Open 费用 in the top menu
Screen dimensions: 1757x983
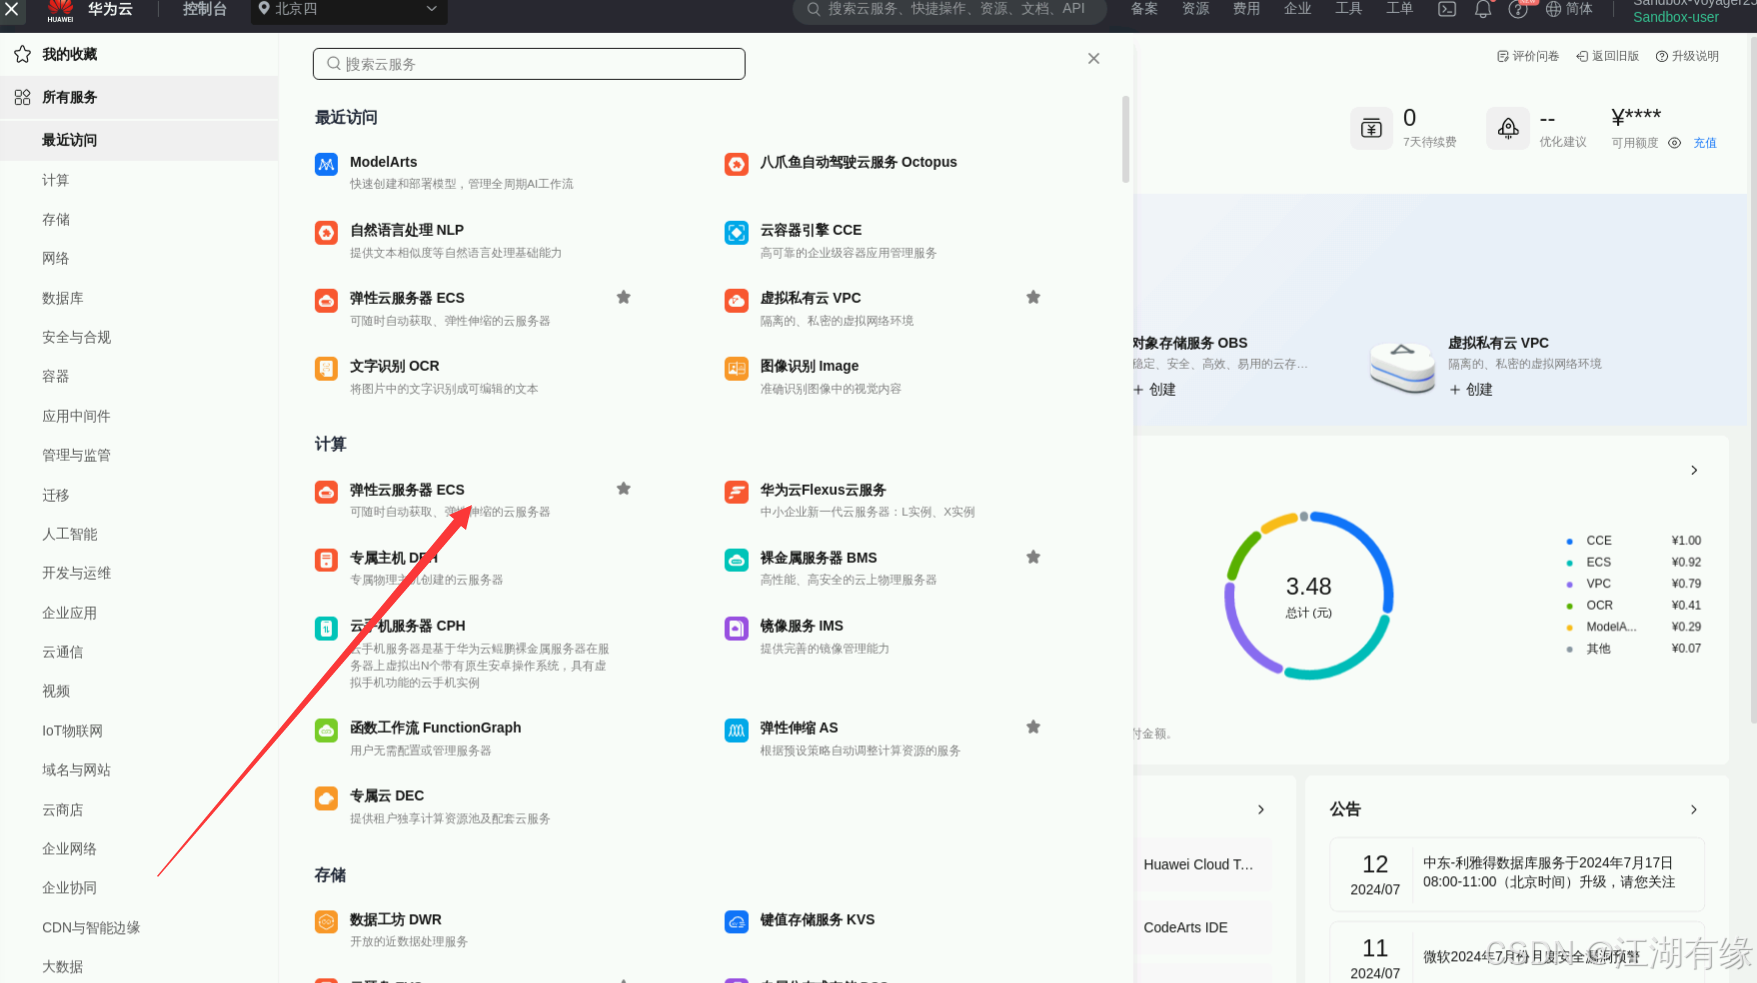pos(1246,9)
